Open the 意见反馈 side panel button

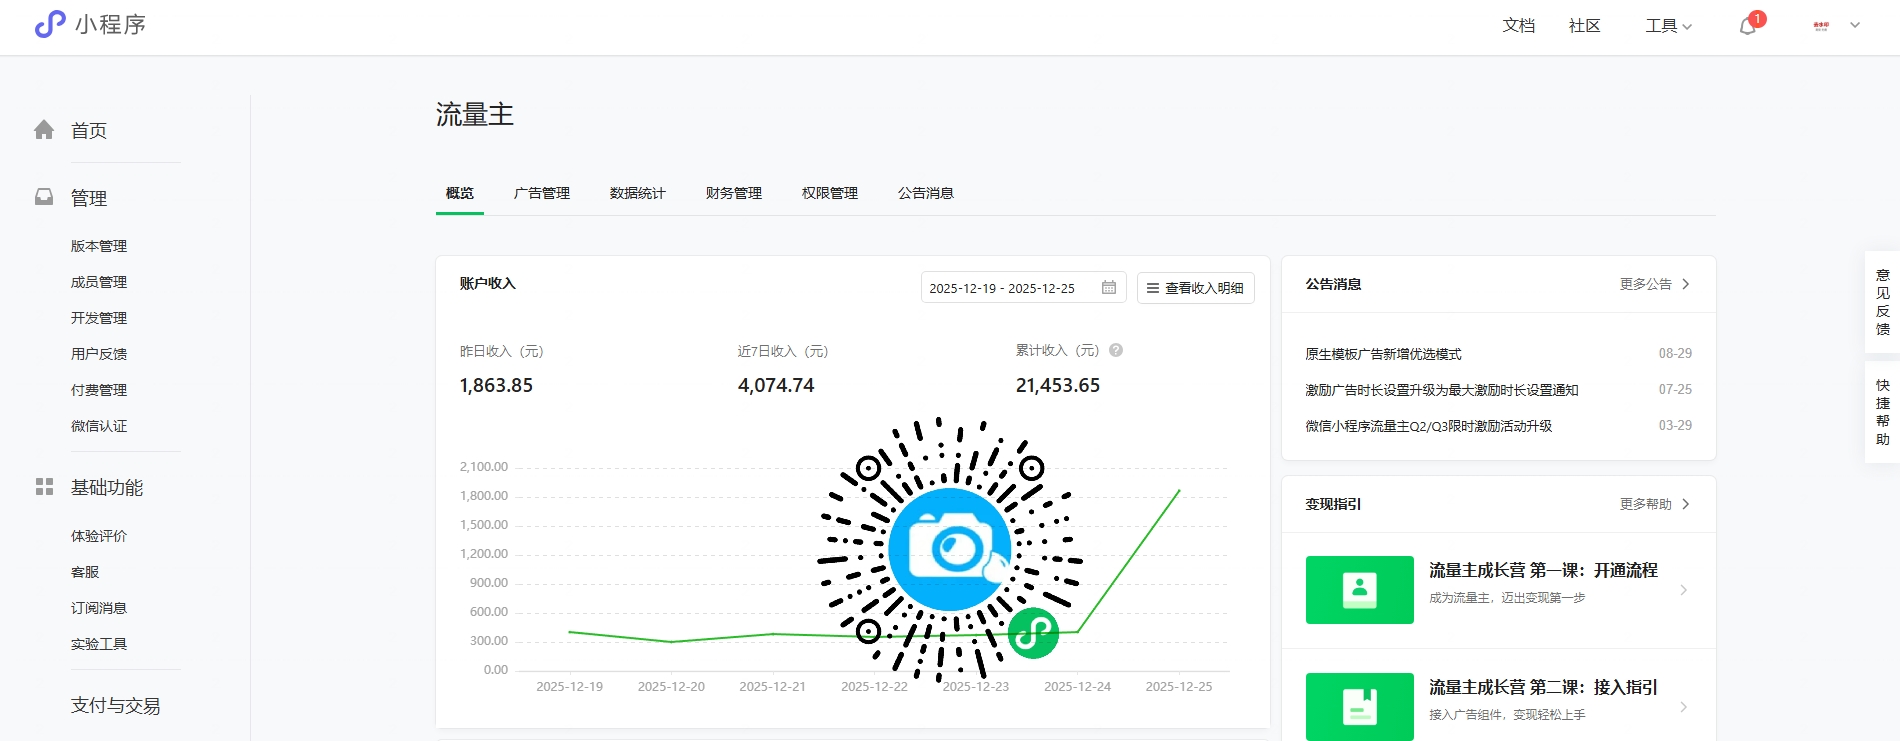[x=1882, y=302]
